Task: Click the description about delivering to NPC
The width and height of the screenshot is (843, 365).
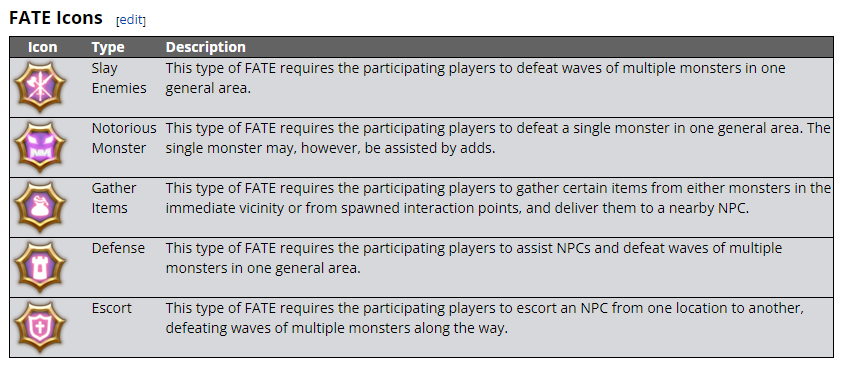Action: pyautogui.click(x=498, y=199)
